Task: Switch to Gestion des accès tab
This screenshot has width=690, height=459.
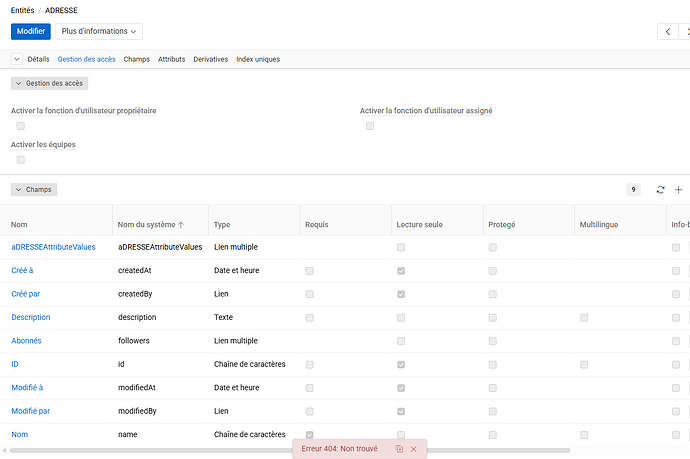Action: pos(87,59)
